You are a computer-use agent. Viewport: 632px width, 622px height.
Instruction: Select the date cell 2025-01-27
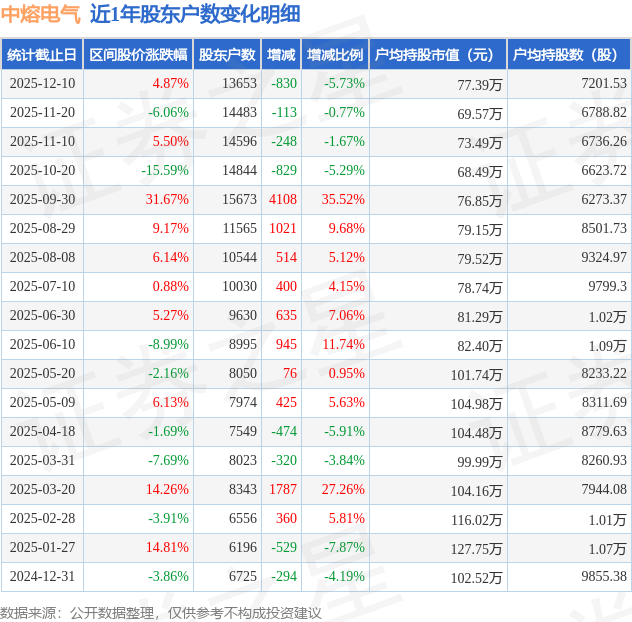click(42, 548)
